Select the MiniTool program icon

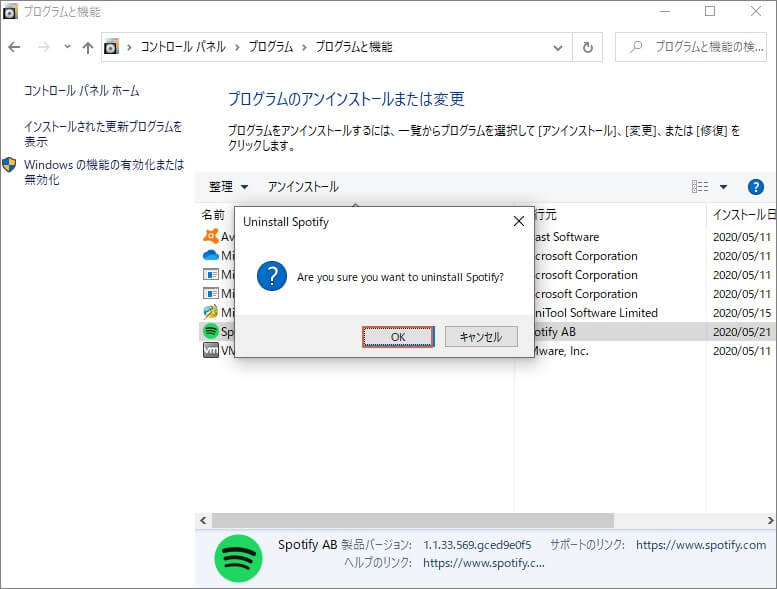(211, 312)
